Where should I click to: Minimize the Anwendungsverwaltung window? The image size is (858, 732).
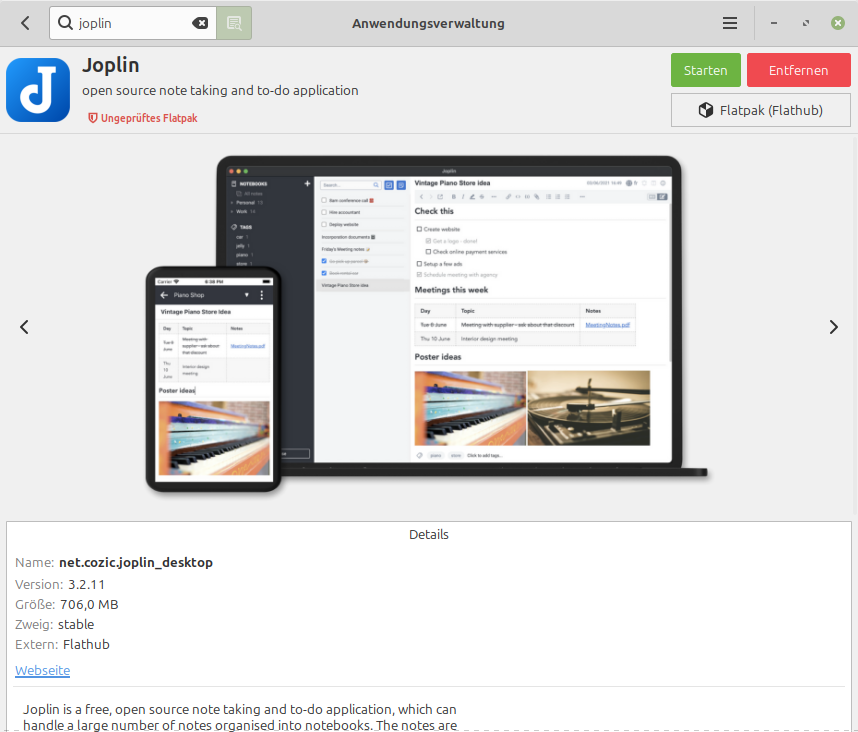tap(774, 23)
